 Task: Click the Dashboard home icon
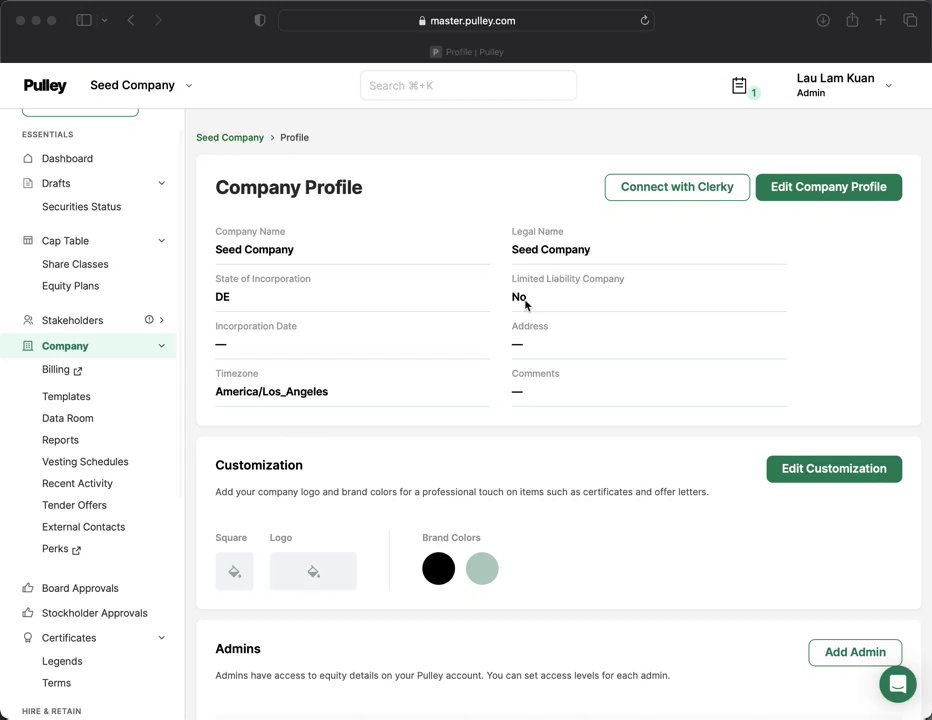point(28,159)
